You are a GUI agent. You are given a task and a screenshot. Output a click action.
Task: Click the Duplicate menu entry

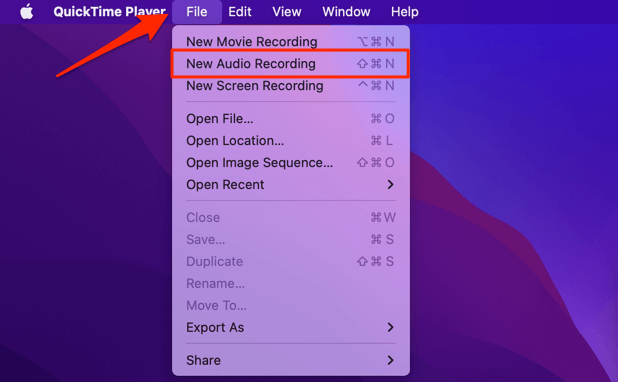(x=291, y=261)
